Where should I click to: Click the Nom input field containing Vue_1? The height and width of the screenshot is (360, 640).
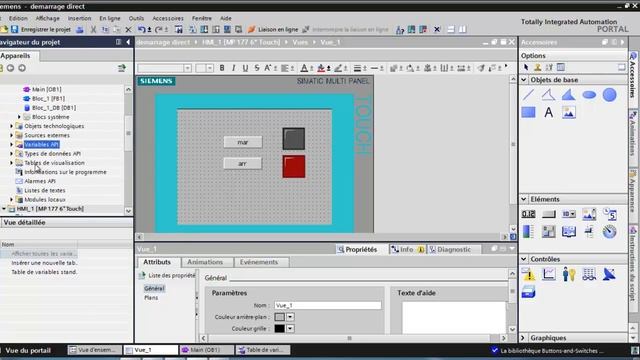(x=328, y=305)
